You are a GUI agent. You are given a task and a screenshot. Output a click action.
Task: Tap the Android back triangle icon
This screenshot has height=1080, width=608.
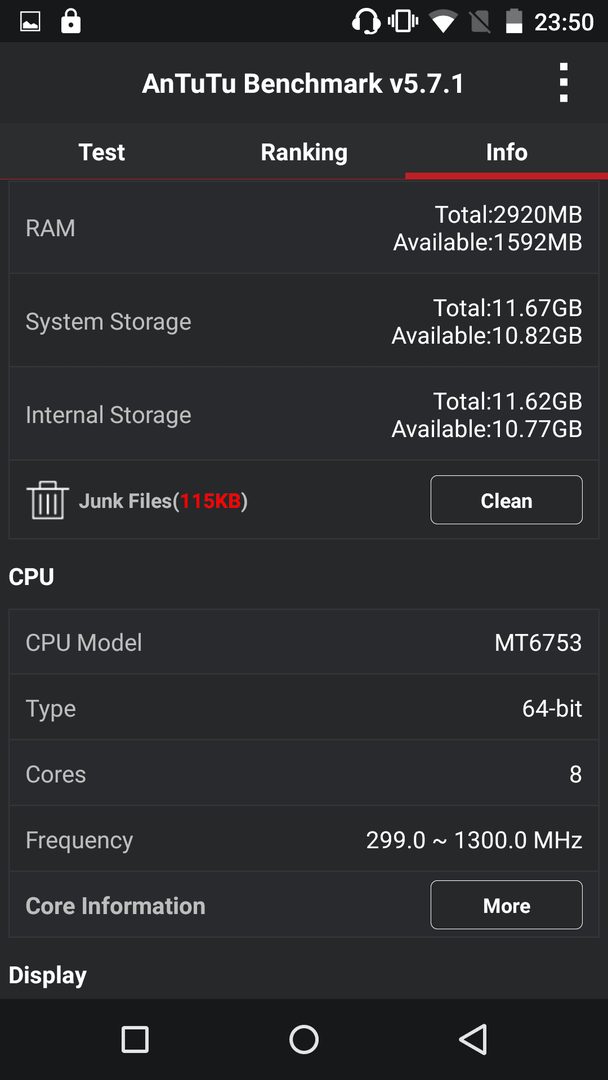click(x=473, y=1039)
